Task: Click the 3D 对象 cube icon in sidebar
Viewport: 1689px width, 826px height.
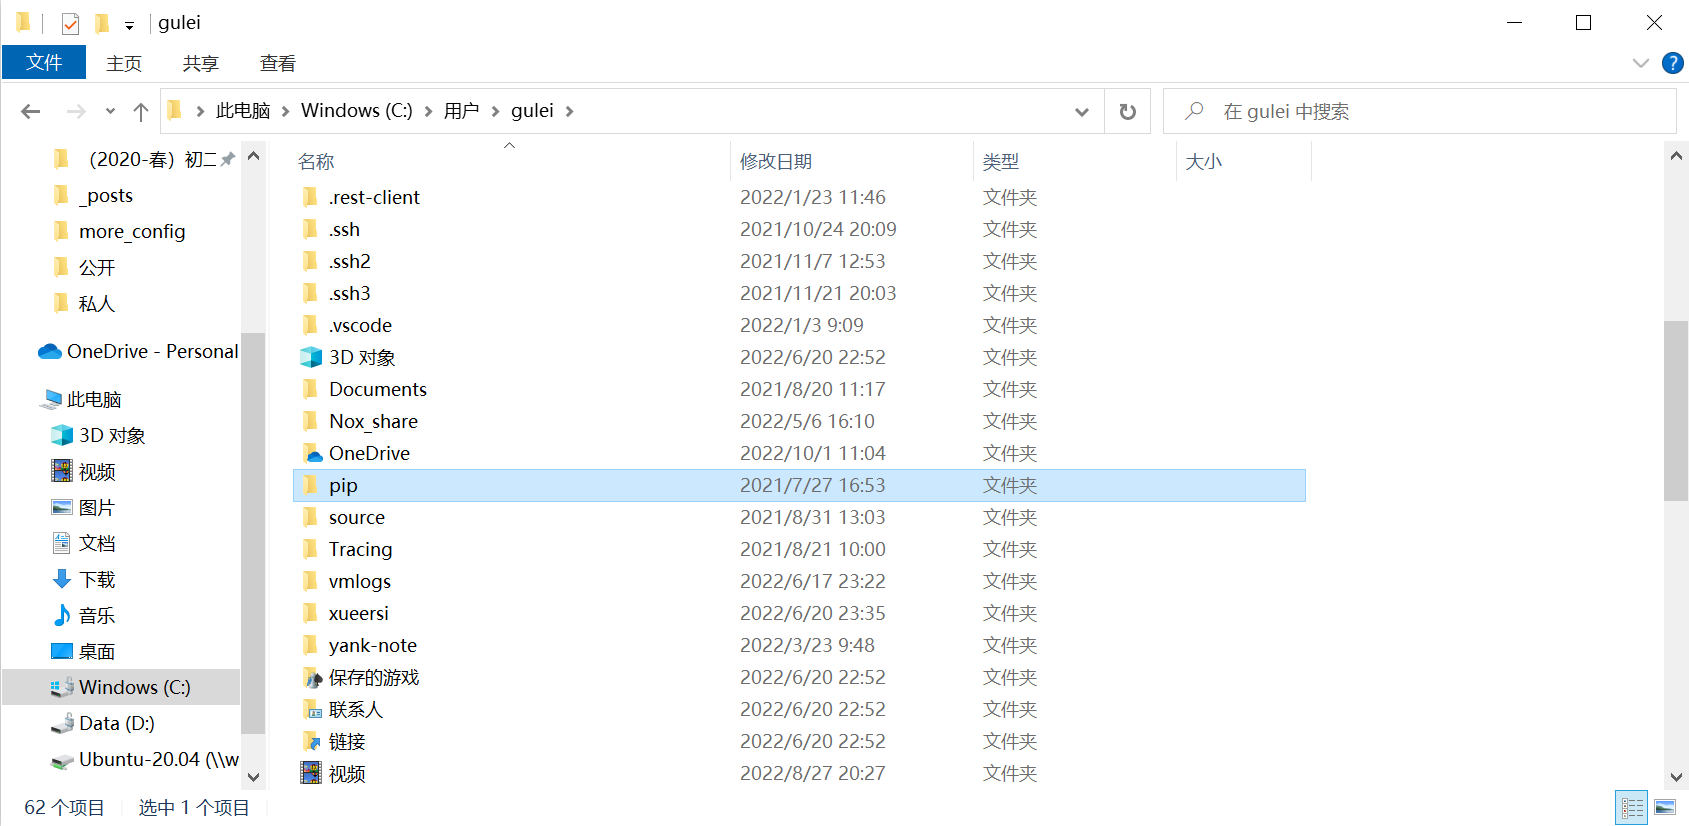Action: tap(62, 435)
